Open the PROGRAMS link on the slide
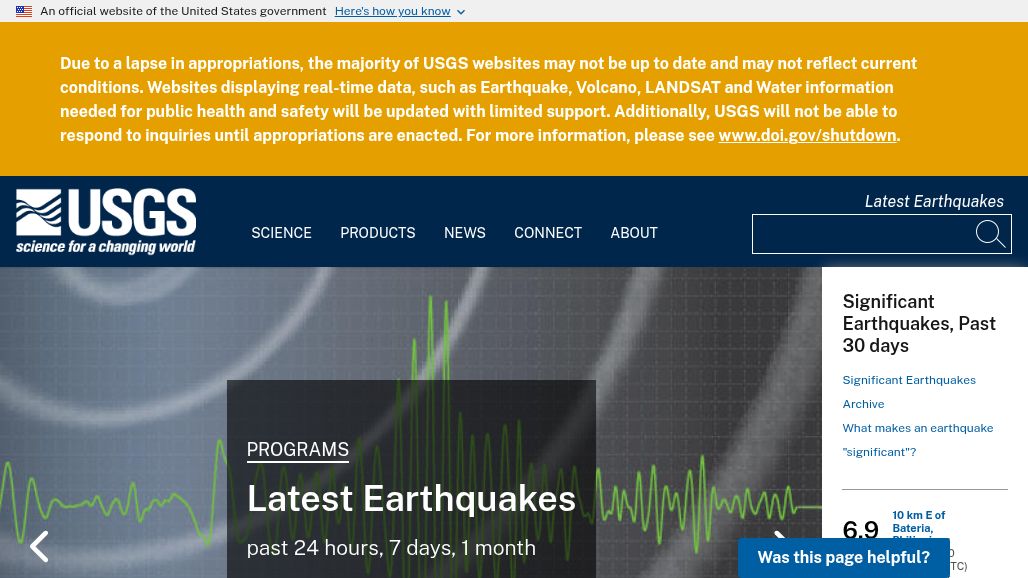 [298, 450]
